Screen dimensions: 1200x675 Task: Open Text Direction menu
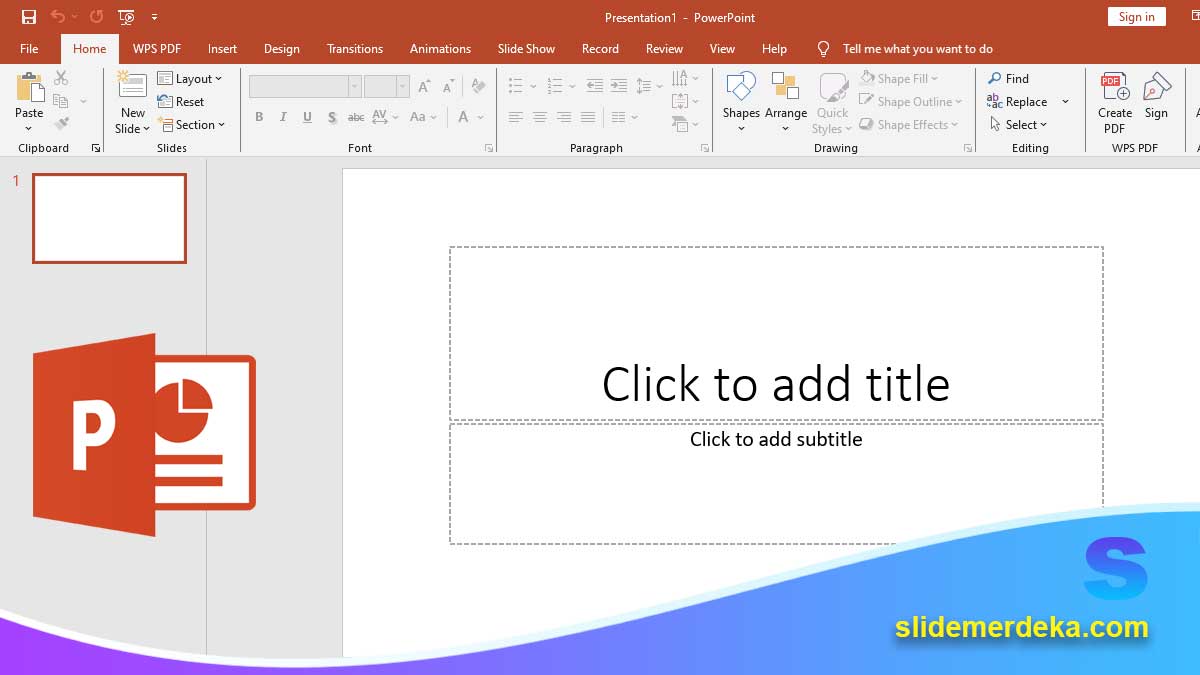[x=685, y=78]
